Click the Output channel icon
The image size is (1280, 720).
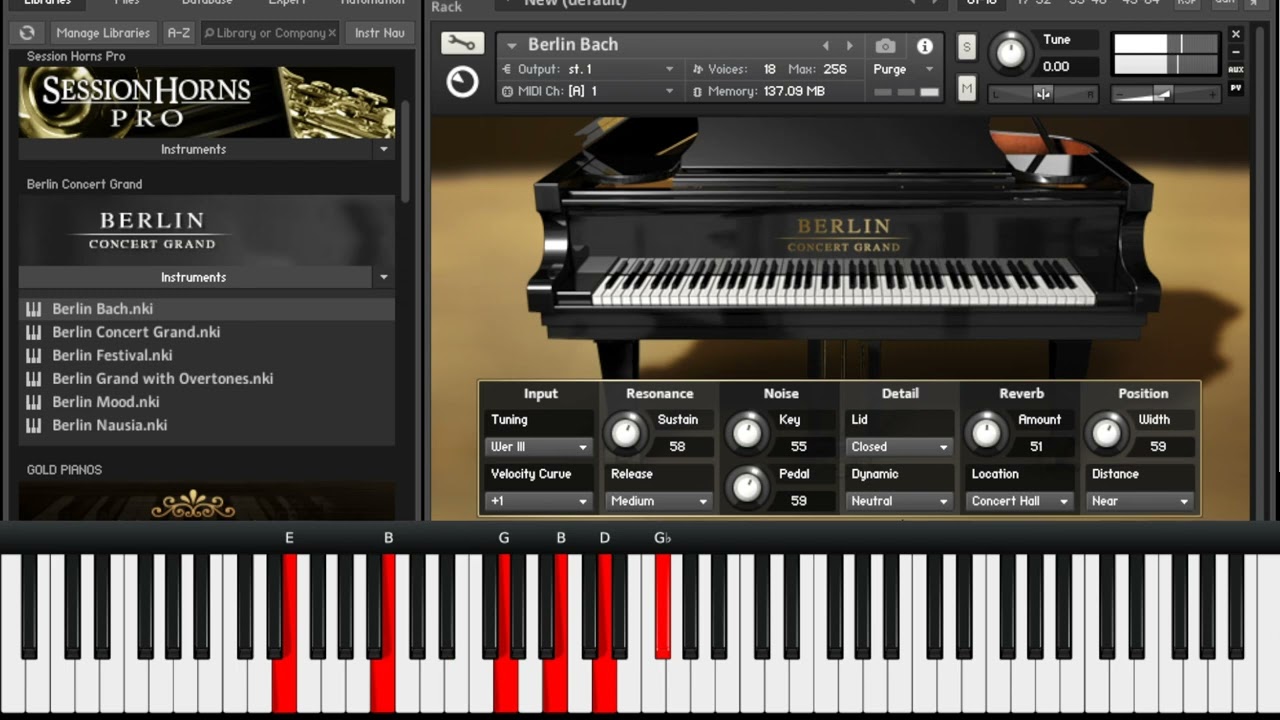(x=507, y=69)
